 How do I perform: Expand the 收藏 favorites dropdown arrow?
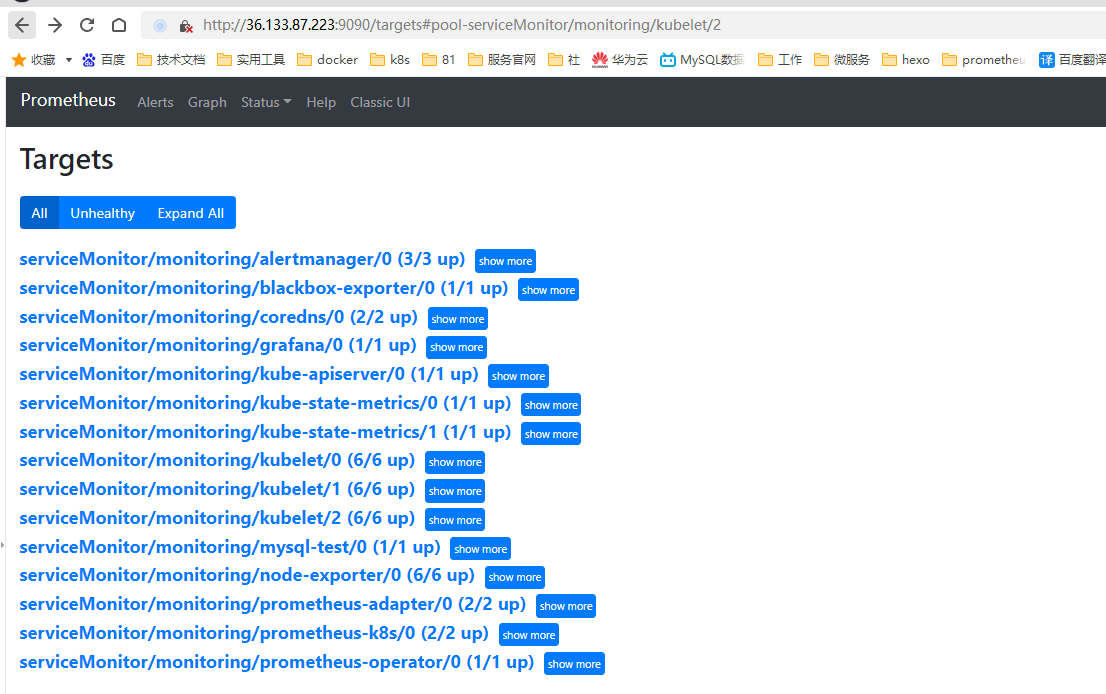68,60
